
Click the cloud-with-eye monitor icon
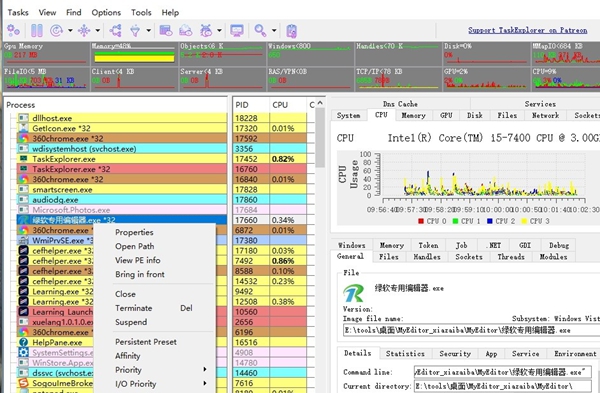[186, 30]
